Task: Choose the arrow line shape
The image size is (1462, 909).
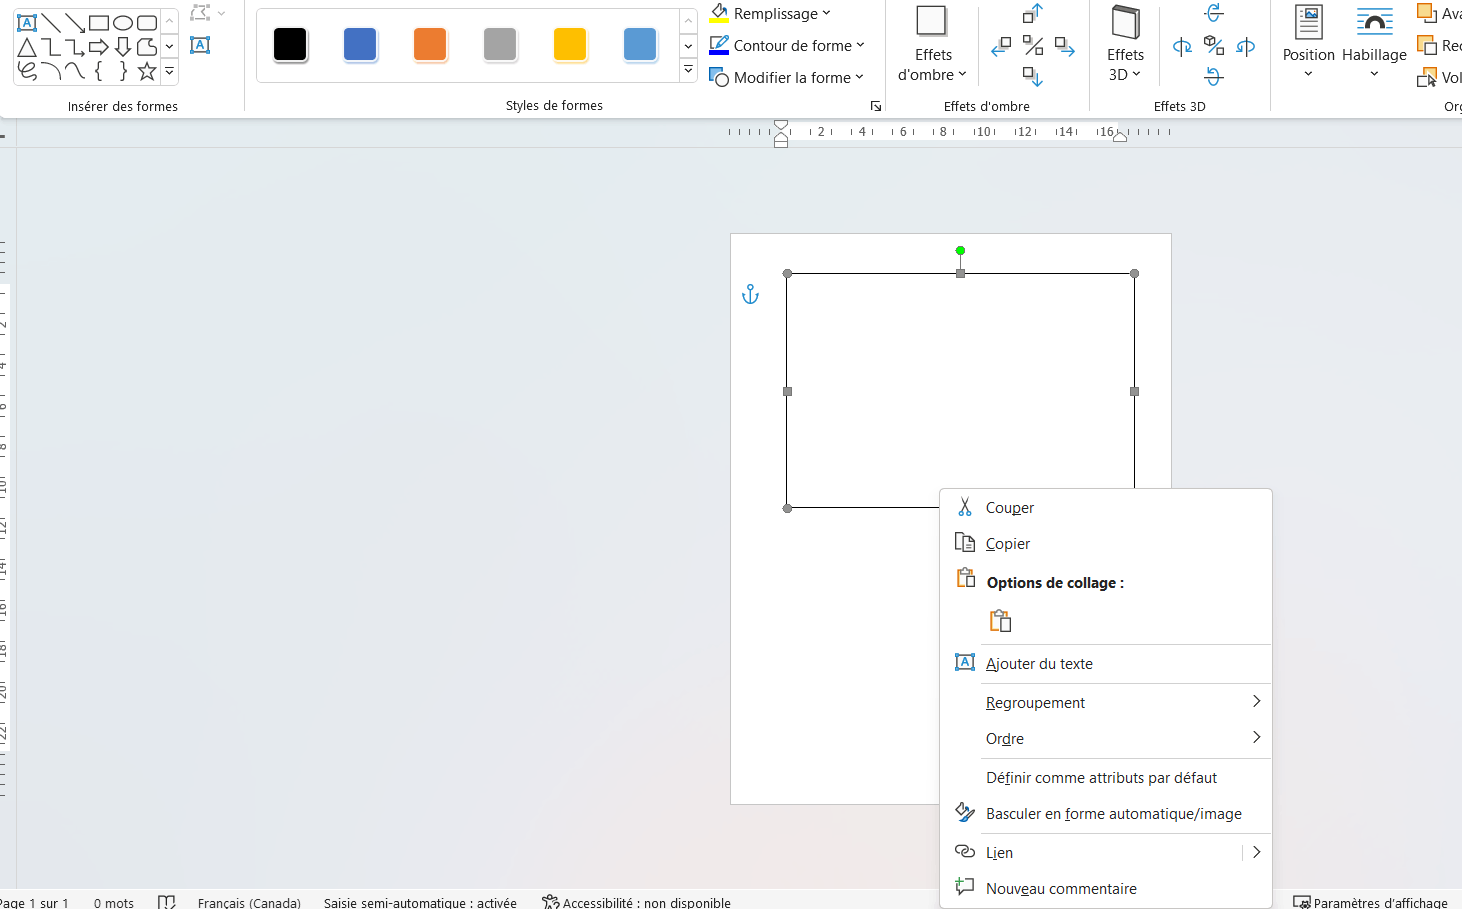Action: [x=75, y=22]
